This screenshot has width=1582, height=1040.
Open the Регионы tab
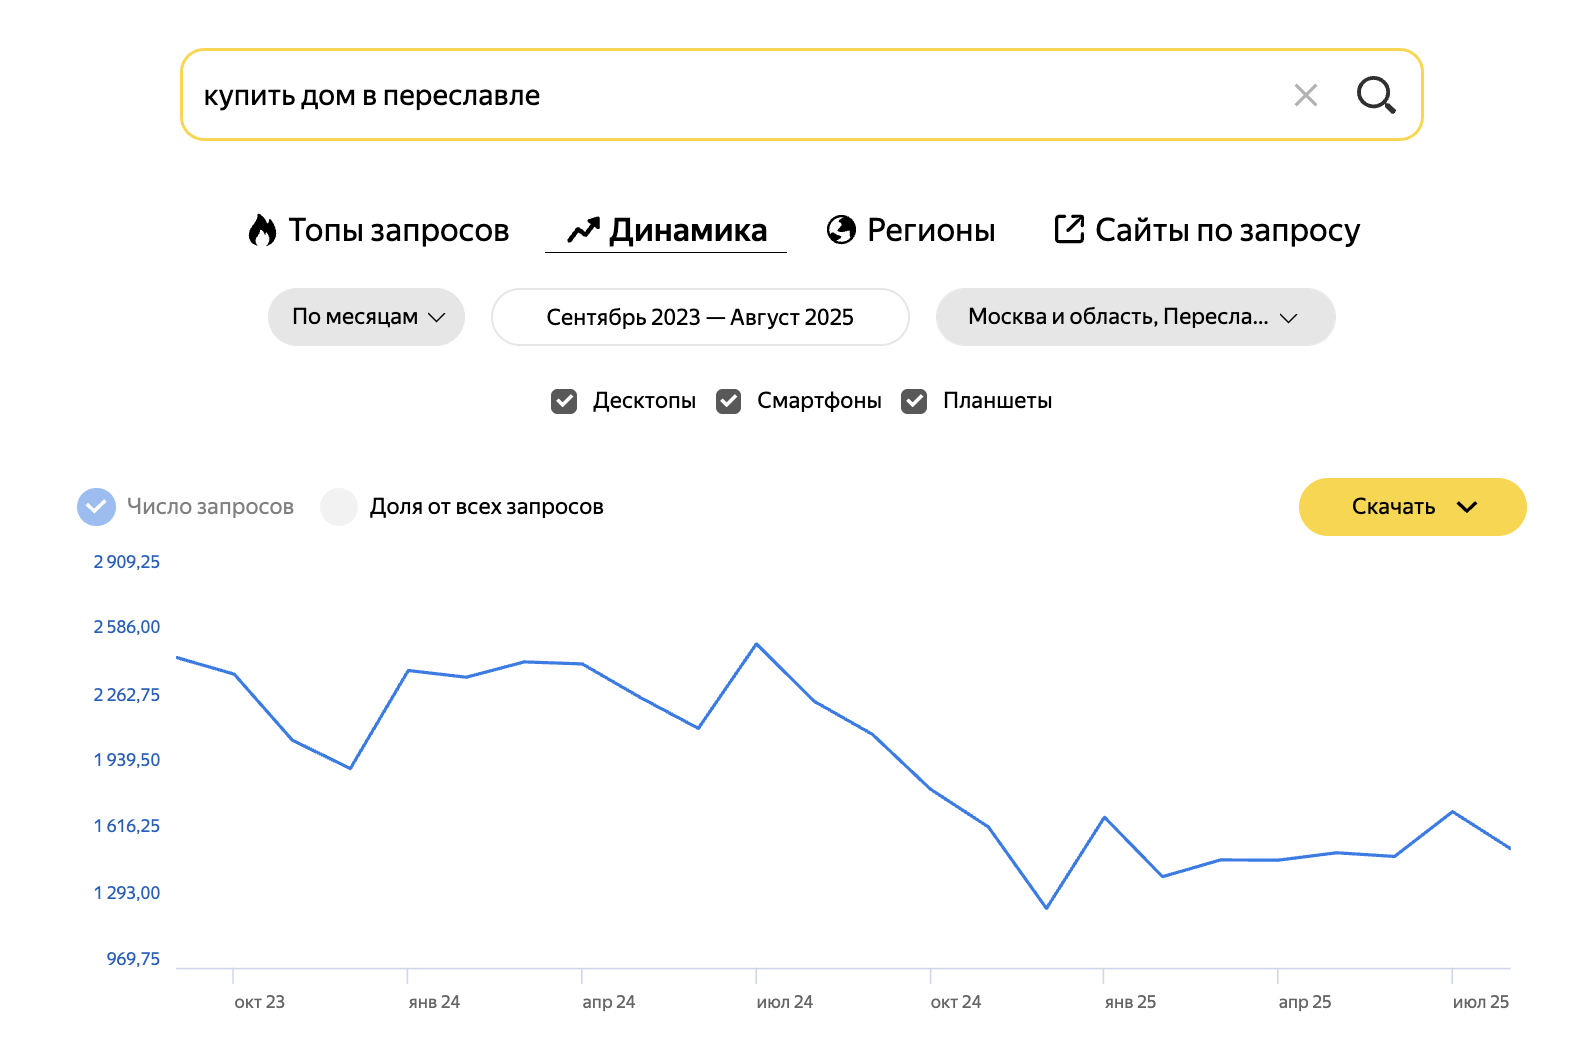[930, 230]
